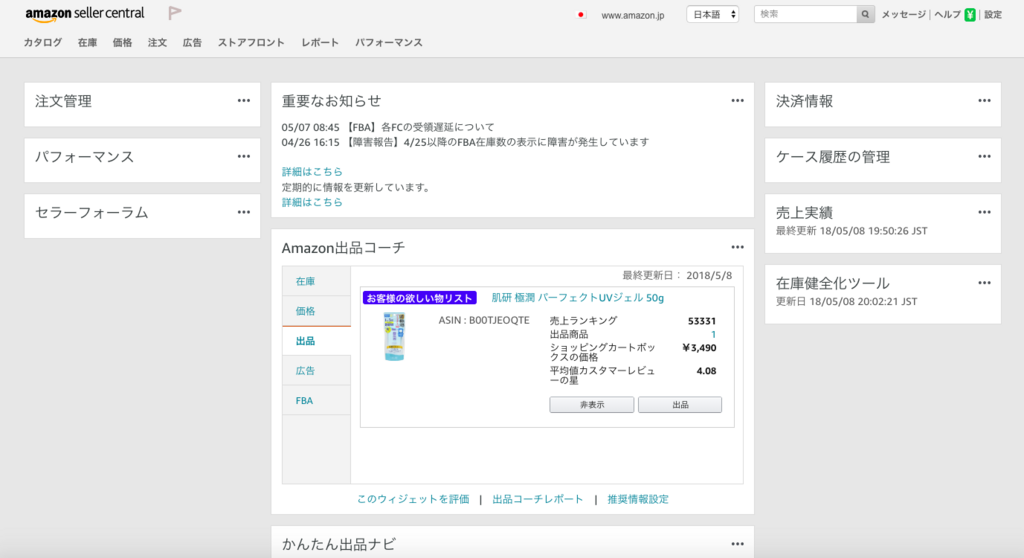Select the 出品 tab in 出品コーチ

pos(317,341)
